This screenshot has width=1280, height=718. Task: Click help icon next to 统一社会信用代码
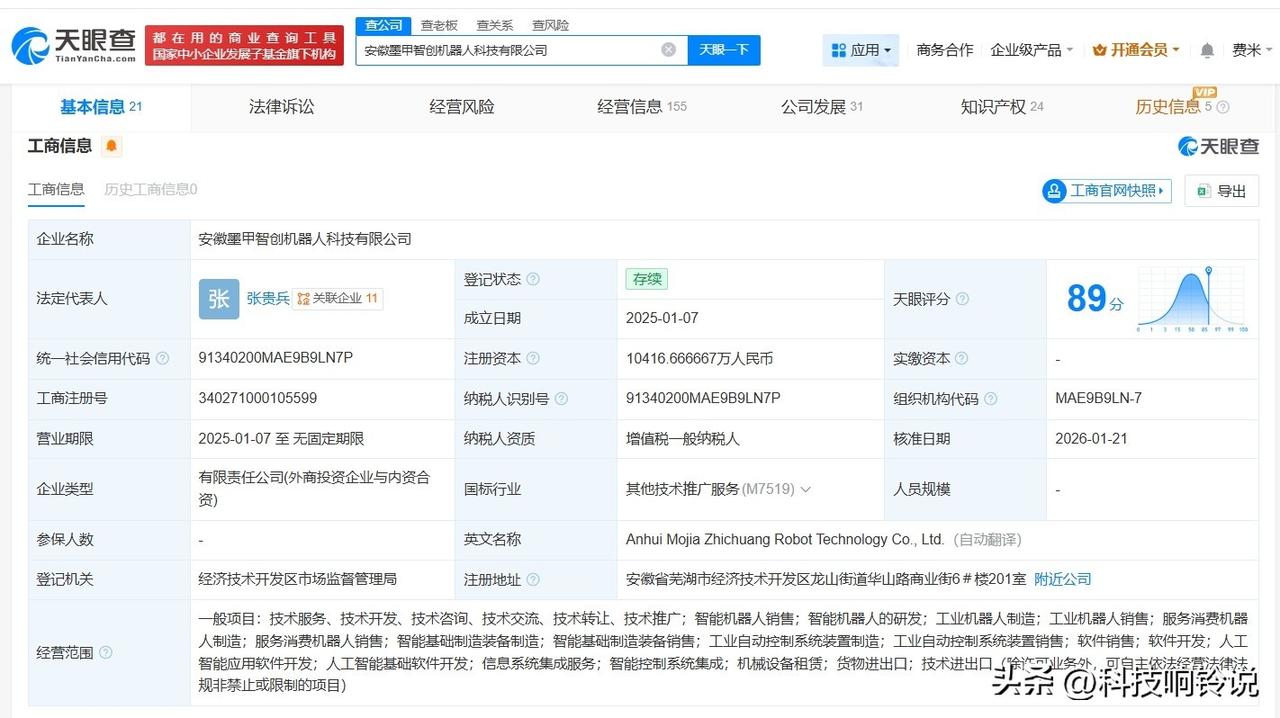coord(162,359)
